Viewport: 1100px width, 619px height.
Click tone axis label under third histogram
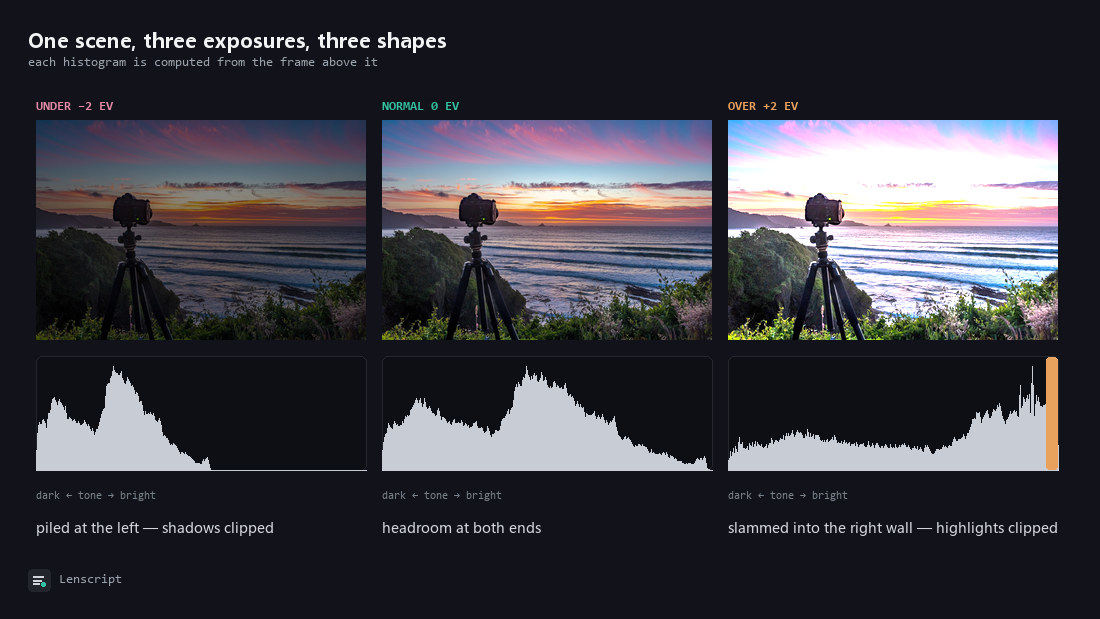pos(787,495)
